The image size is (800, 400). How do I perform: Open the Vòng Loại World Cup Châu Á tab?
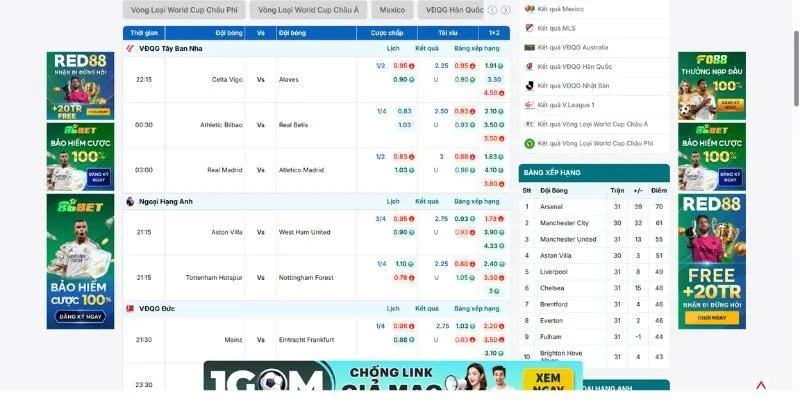pyautogui.click(x=308, y=10)
